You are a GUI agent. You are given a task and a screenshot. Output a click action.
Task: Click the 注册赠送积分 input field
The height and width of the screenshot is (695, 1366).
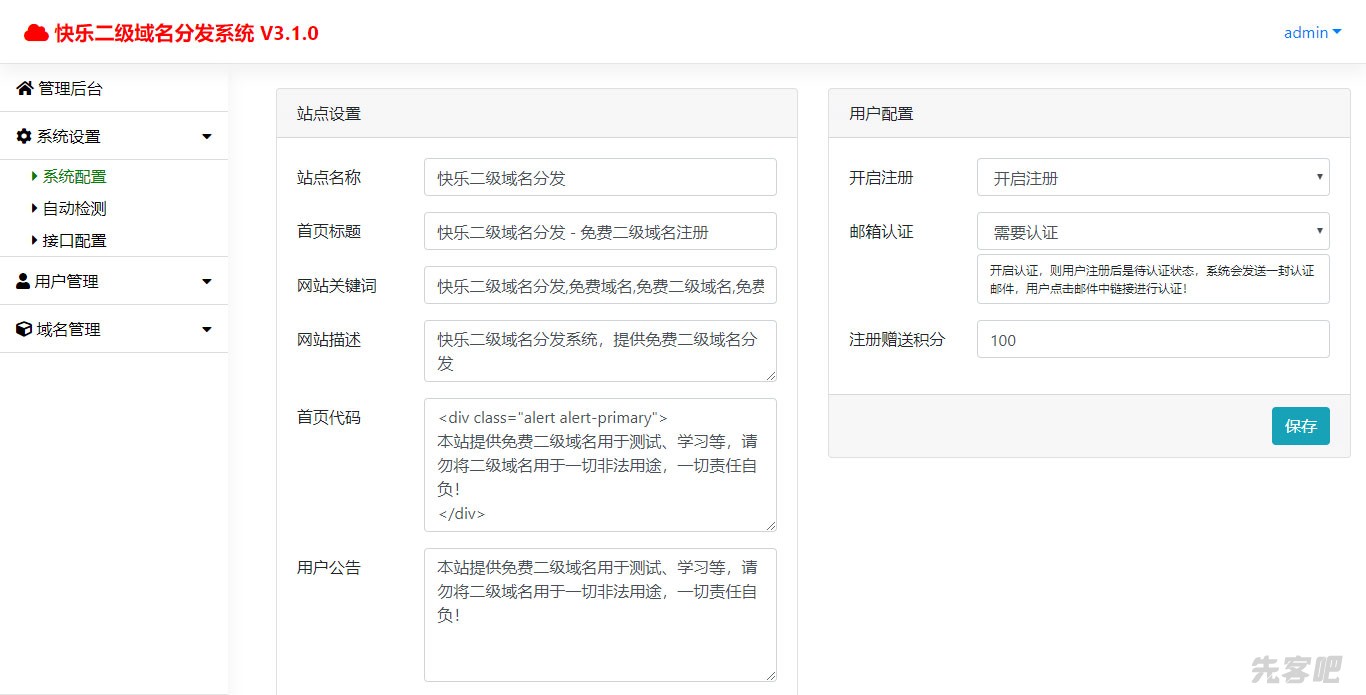point(1152,340)
